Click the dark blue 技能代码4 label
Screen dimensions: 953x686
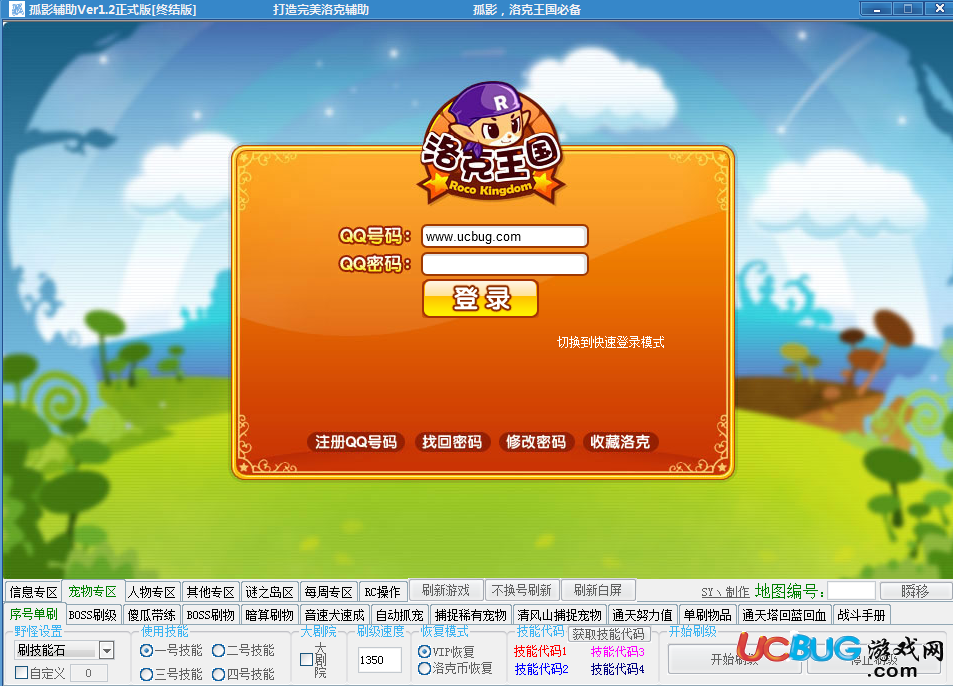pyautogui.click(x=617, y=669)
